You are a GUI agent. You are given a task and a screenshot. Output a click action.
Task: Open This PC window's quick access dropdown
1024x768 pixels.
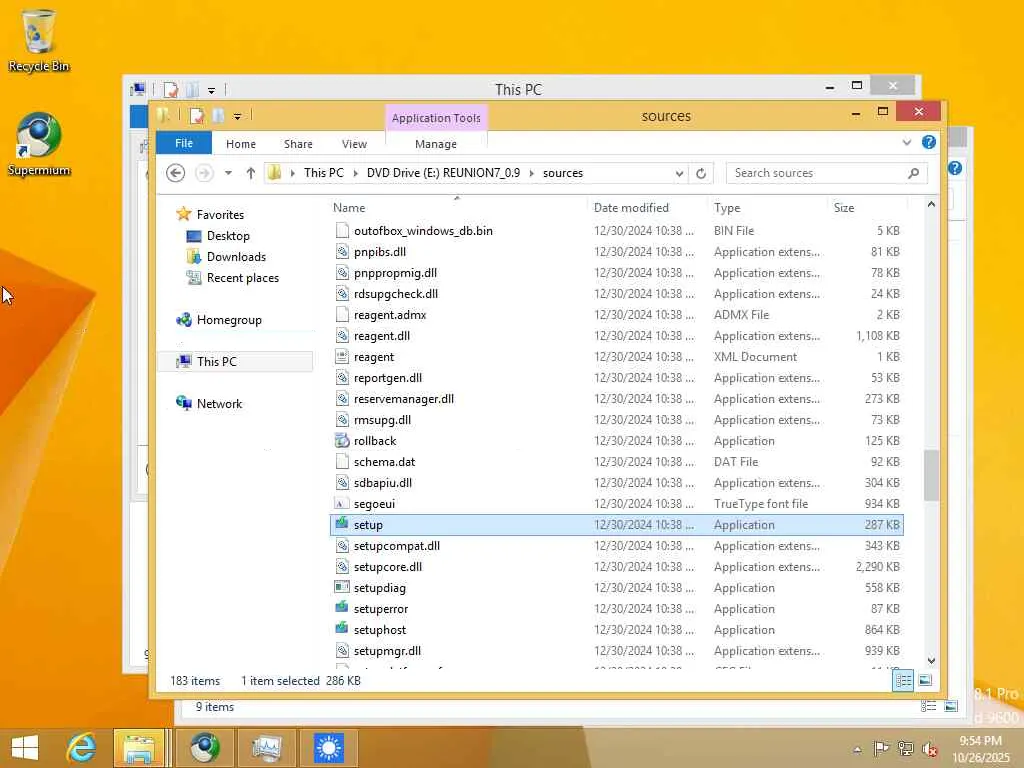212,90
